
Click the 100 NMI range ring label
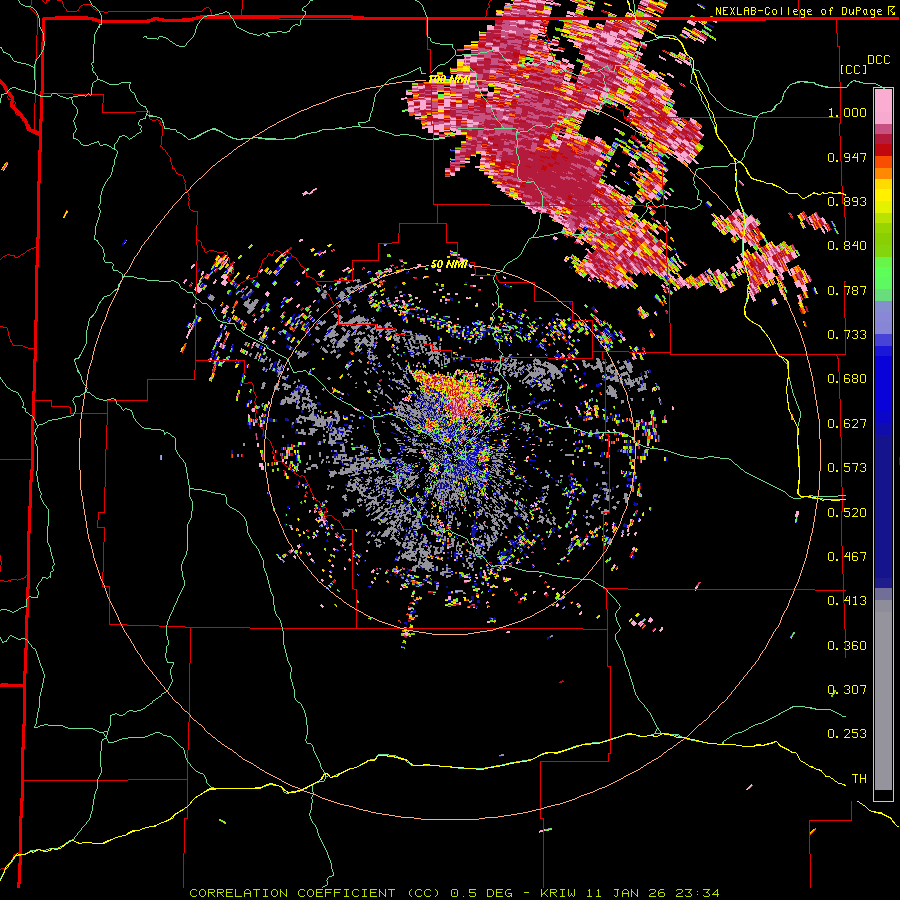tap(449, 79)
